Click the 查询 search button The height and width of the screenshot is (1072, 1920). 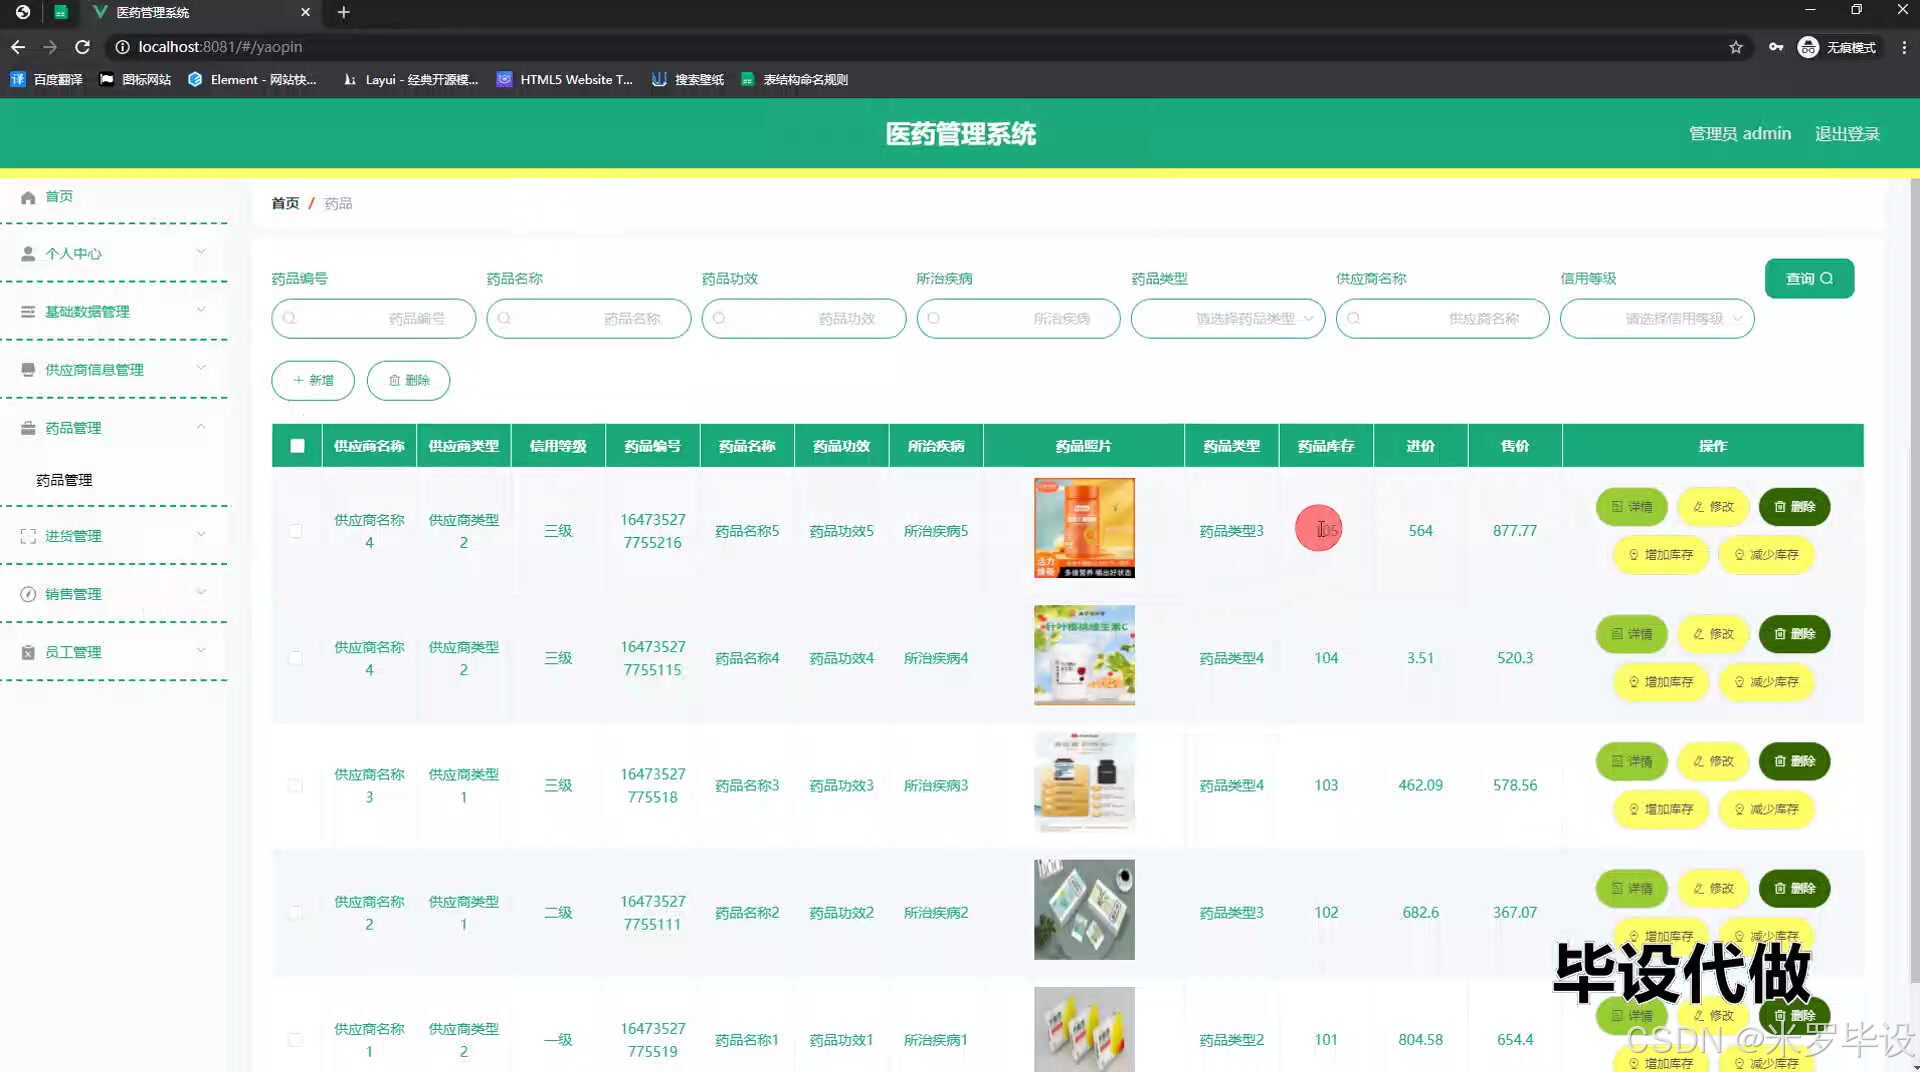point(1809,278)
